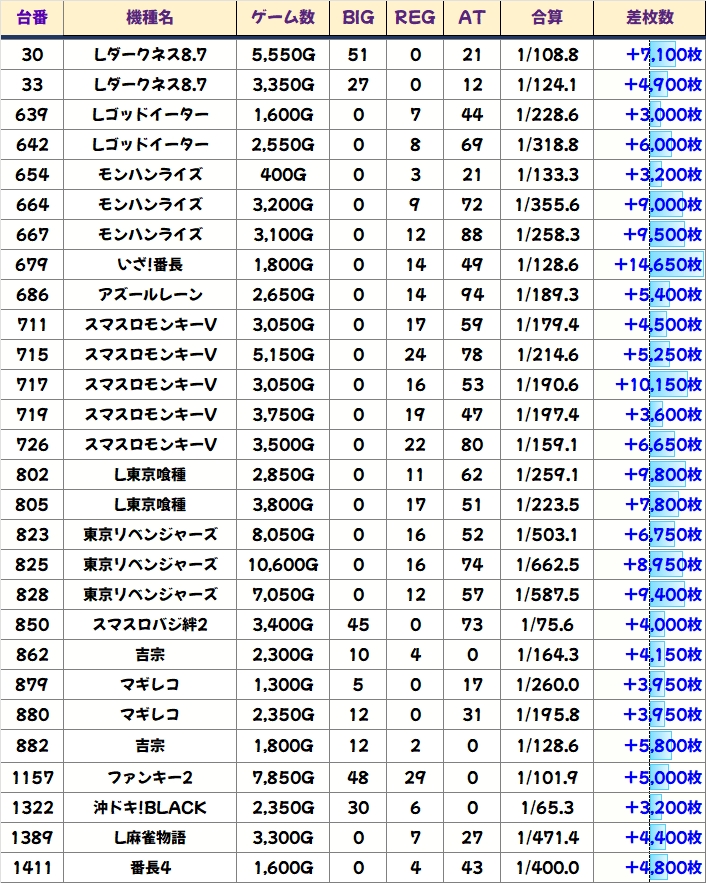Select the 10,600G game count cell
The width and height of the screenshot is (706, 883).
click(x=283, y=565)
